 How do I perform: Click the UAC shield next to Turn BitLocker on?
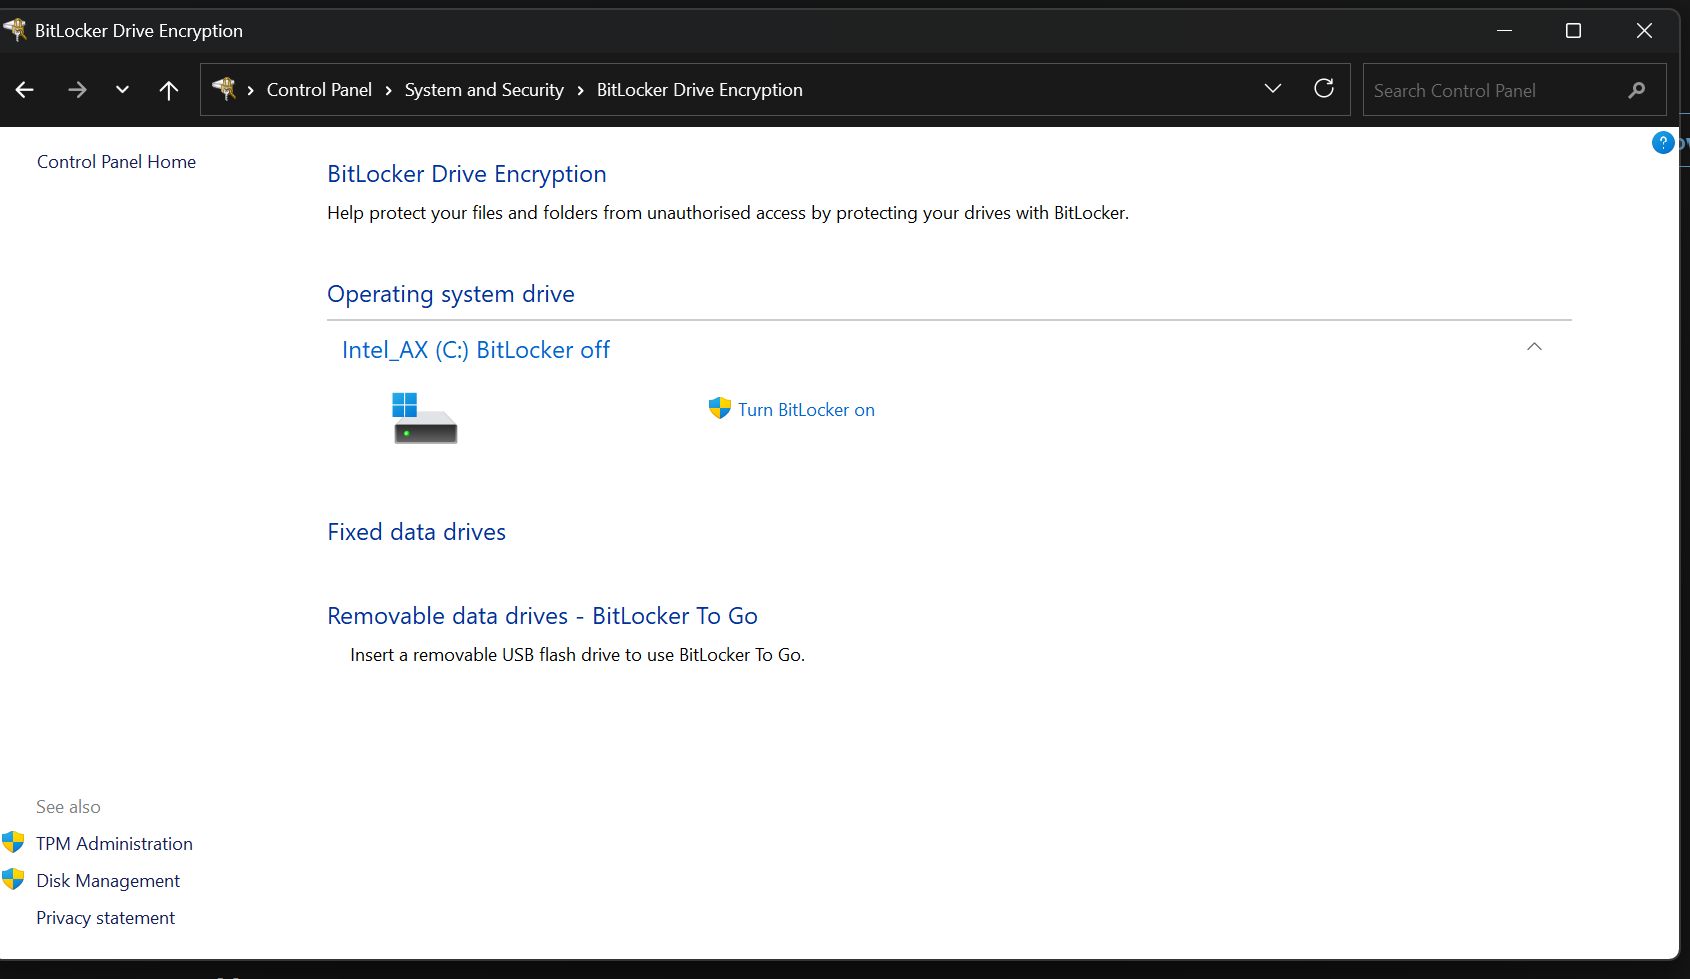click(719, 408)
